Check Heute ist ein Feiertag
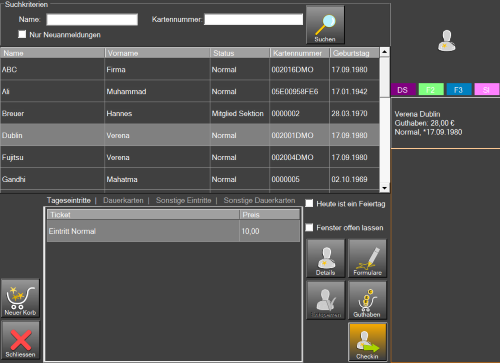500x363 pixels. click(309, 203)
